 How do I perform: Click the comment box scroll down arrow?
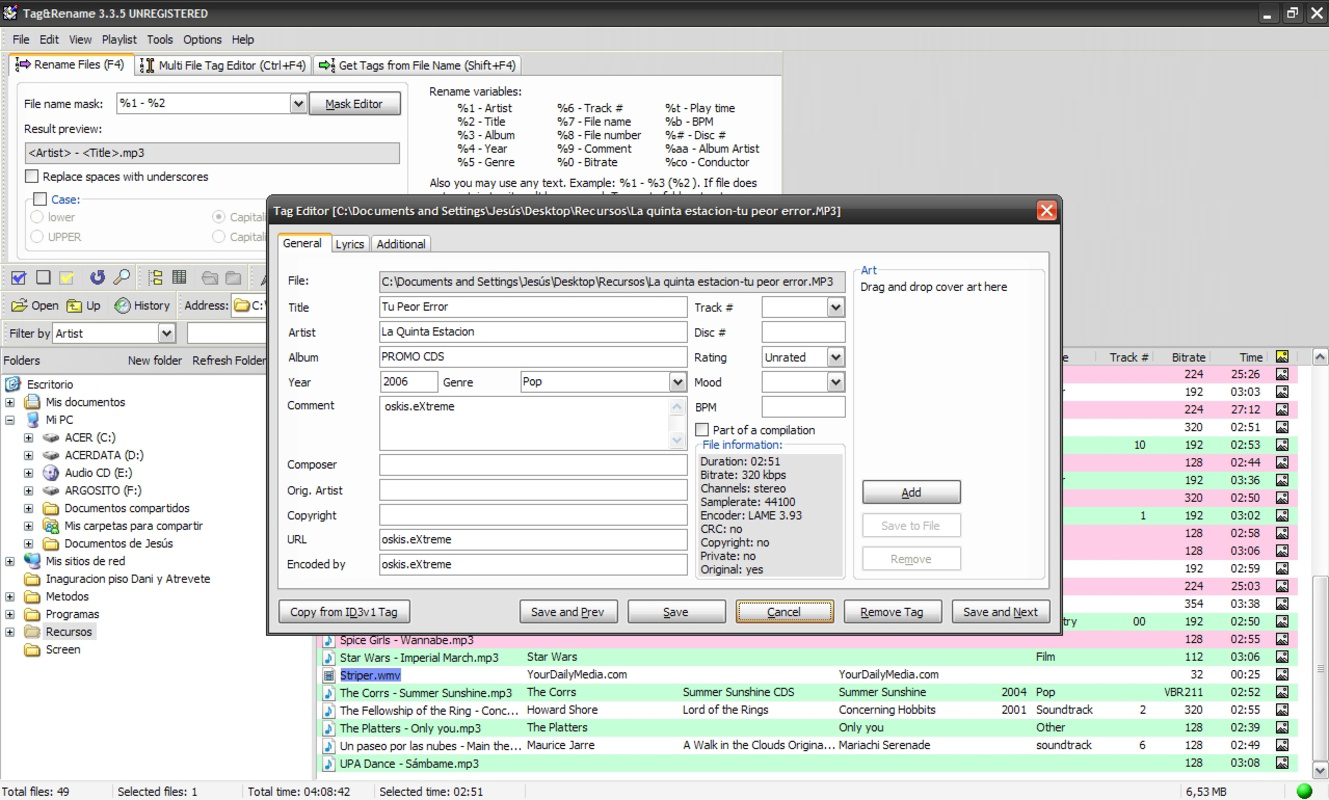(678, 440)
